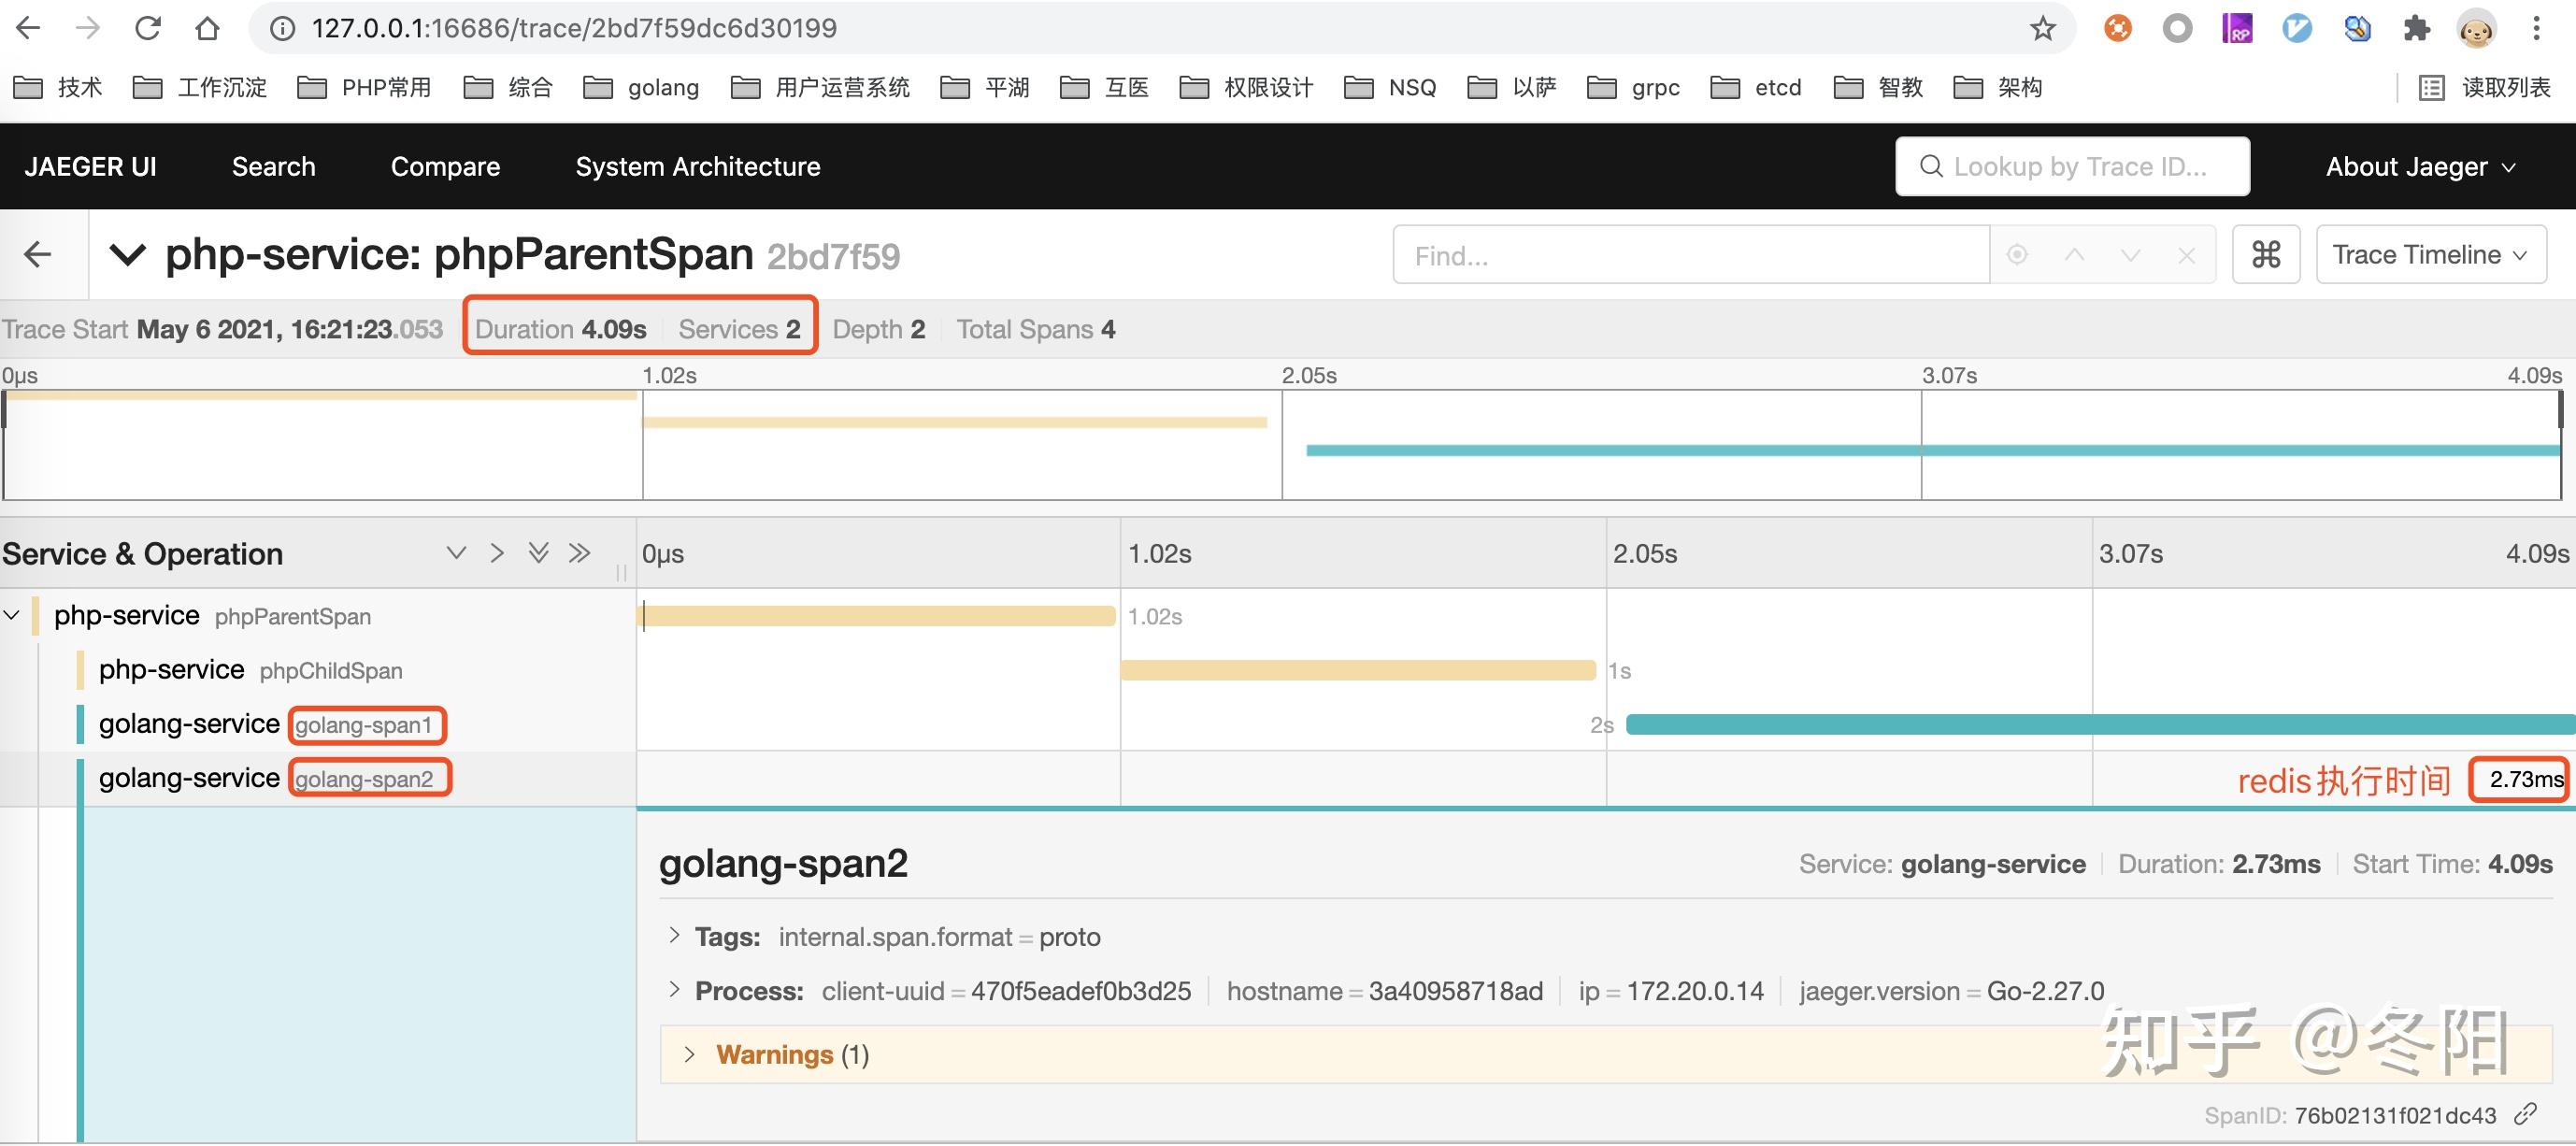Expand the Warnings (1) section
The width and height of the screenshot is (2576, 1146).
tap(688, 1053)
